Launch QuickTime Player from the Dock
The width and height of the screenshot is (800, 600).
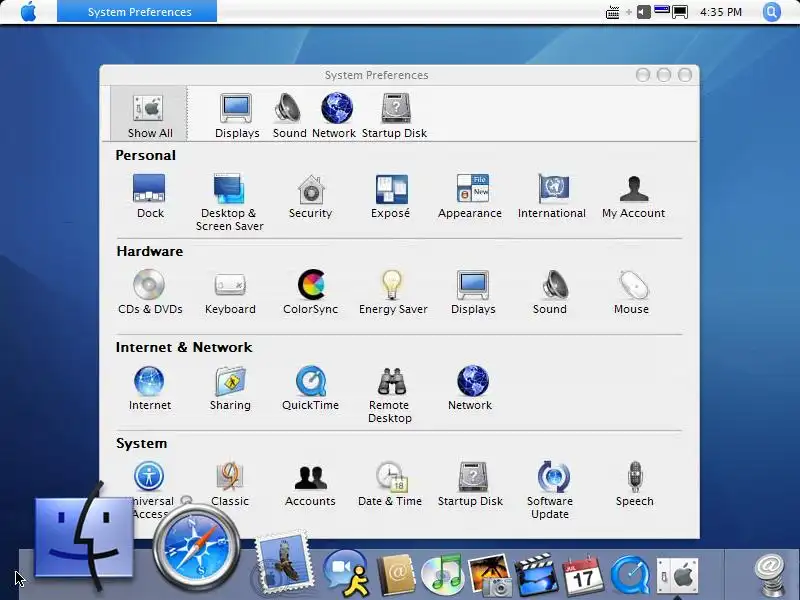630,576
